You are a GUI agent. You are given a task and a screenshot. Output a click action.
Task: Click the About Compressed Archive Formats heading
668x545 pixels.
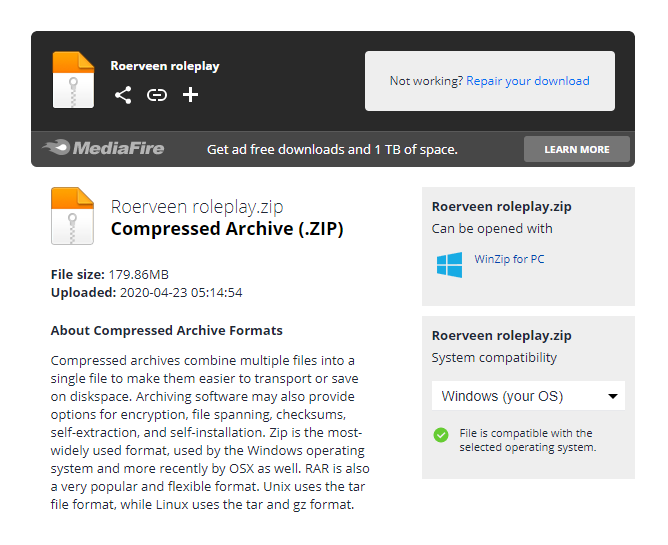coord(167,330)
